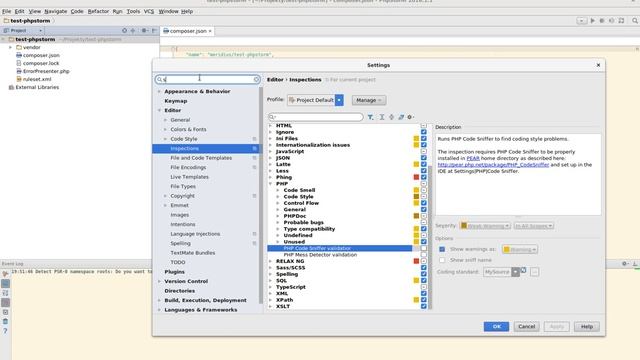Open the Severity dropdown
Viewport: 640px width, 360px height.
[x=485, y=226]
